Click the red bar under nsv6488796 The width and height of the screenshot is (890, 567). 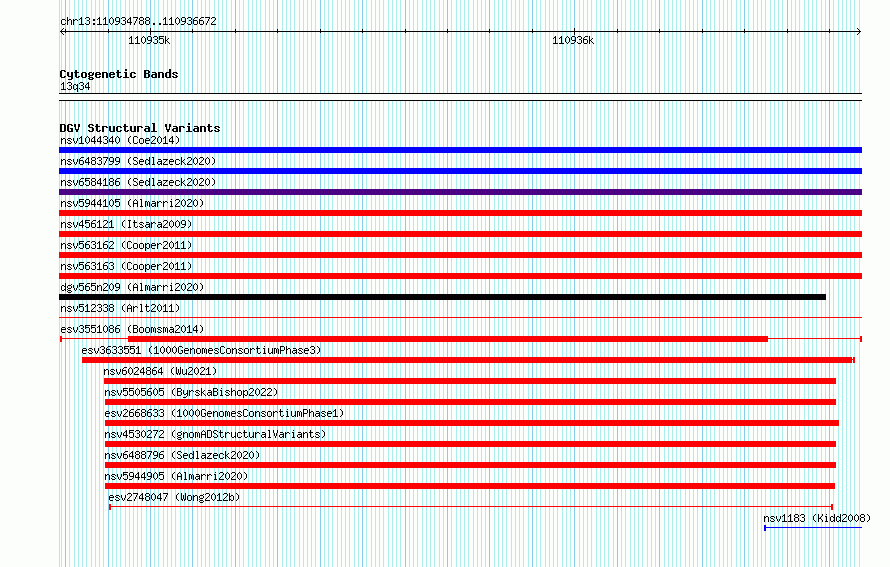pos(470,465)
